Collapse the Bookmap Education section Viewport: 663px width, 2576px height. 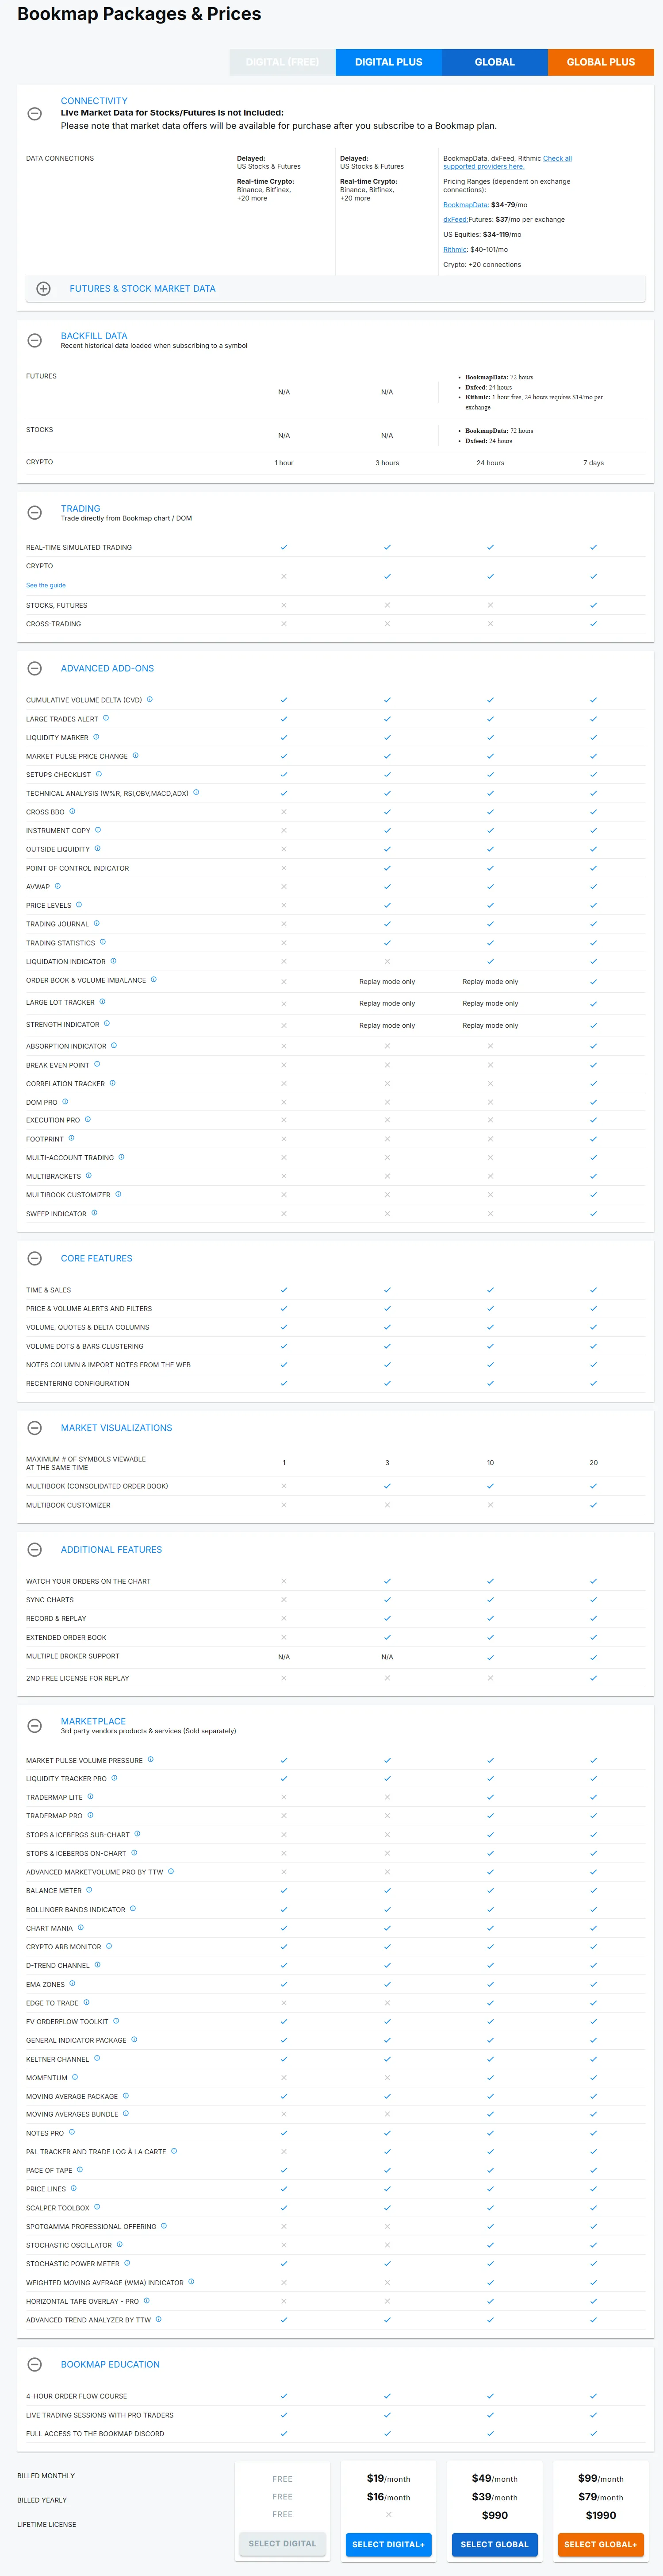coord(34,2364)
